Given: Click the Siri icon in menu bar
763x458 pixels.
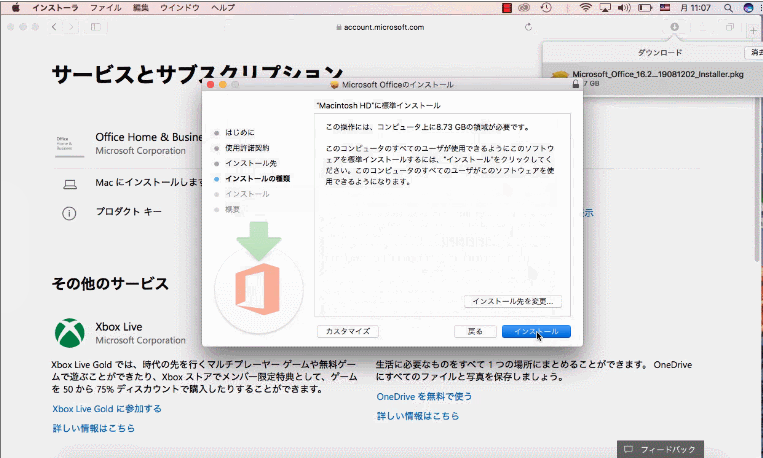Looking at the screenshot, I should [x=748, y=7].
